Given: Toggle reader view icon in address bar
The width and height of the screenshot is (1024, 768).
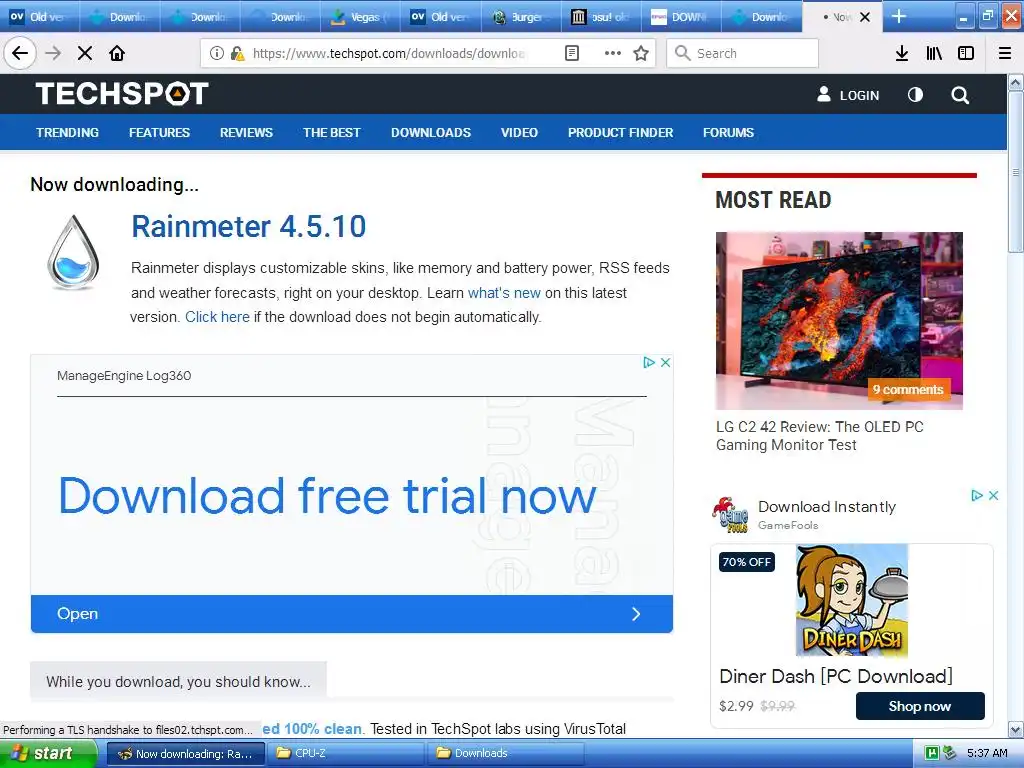Looking at the screenshot, I should (x=572, y=53).
